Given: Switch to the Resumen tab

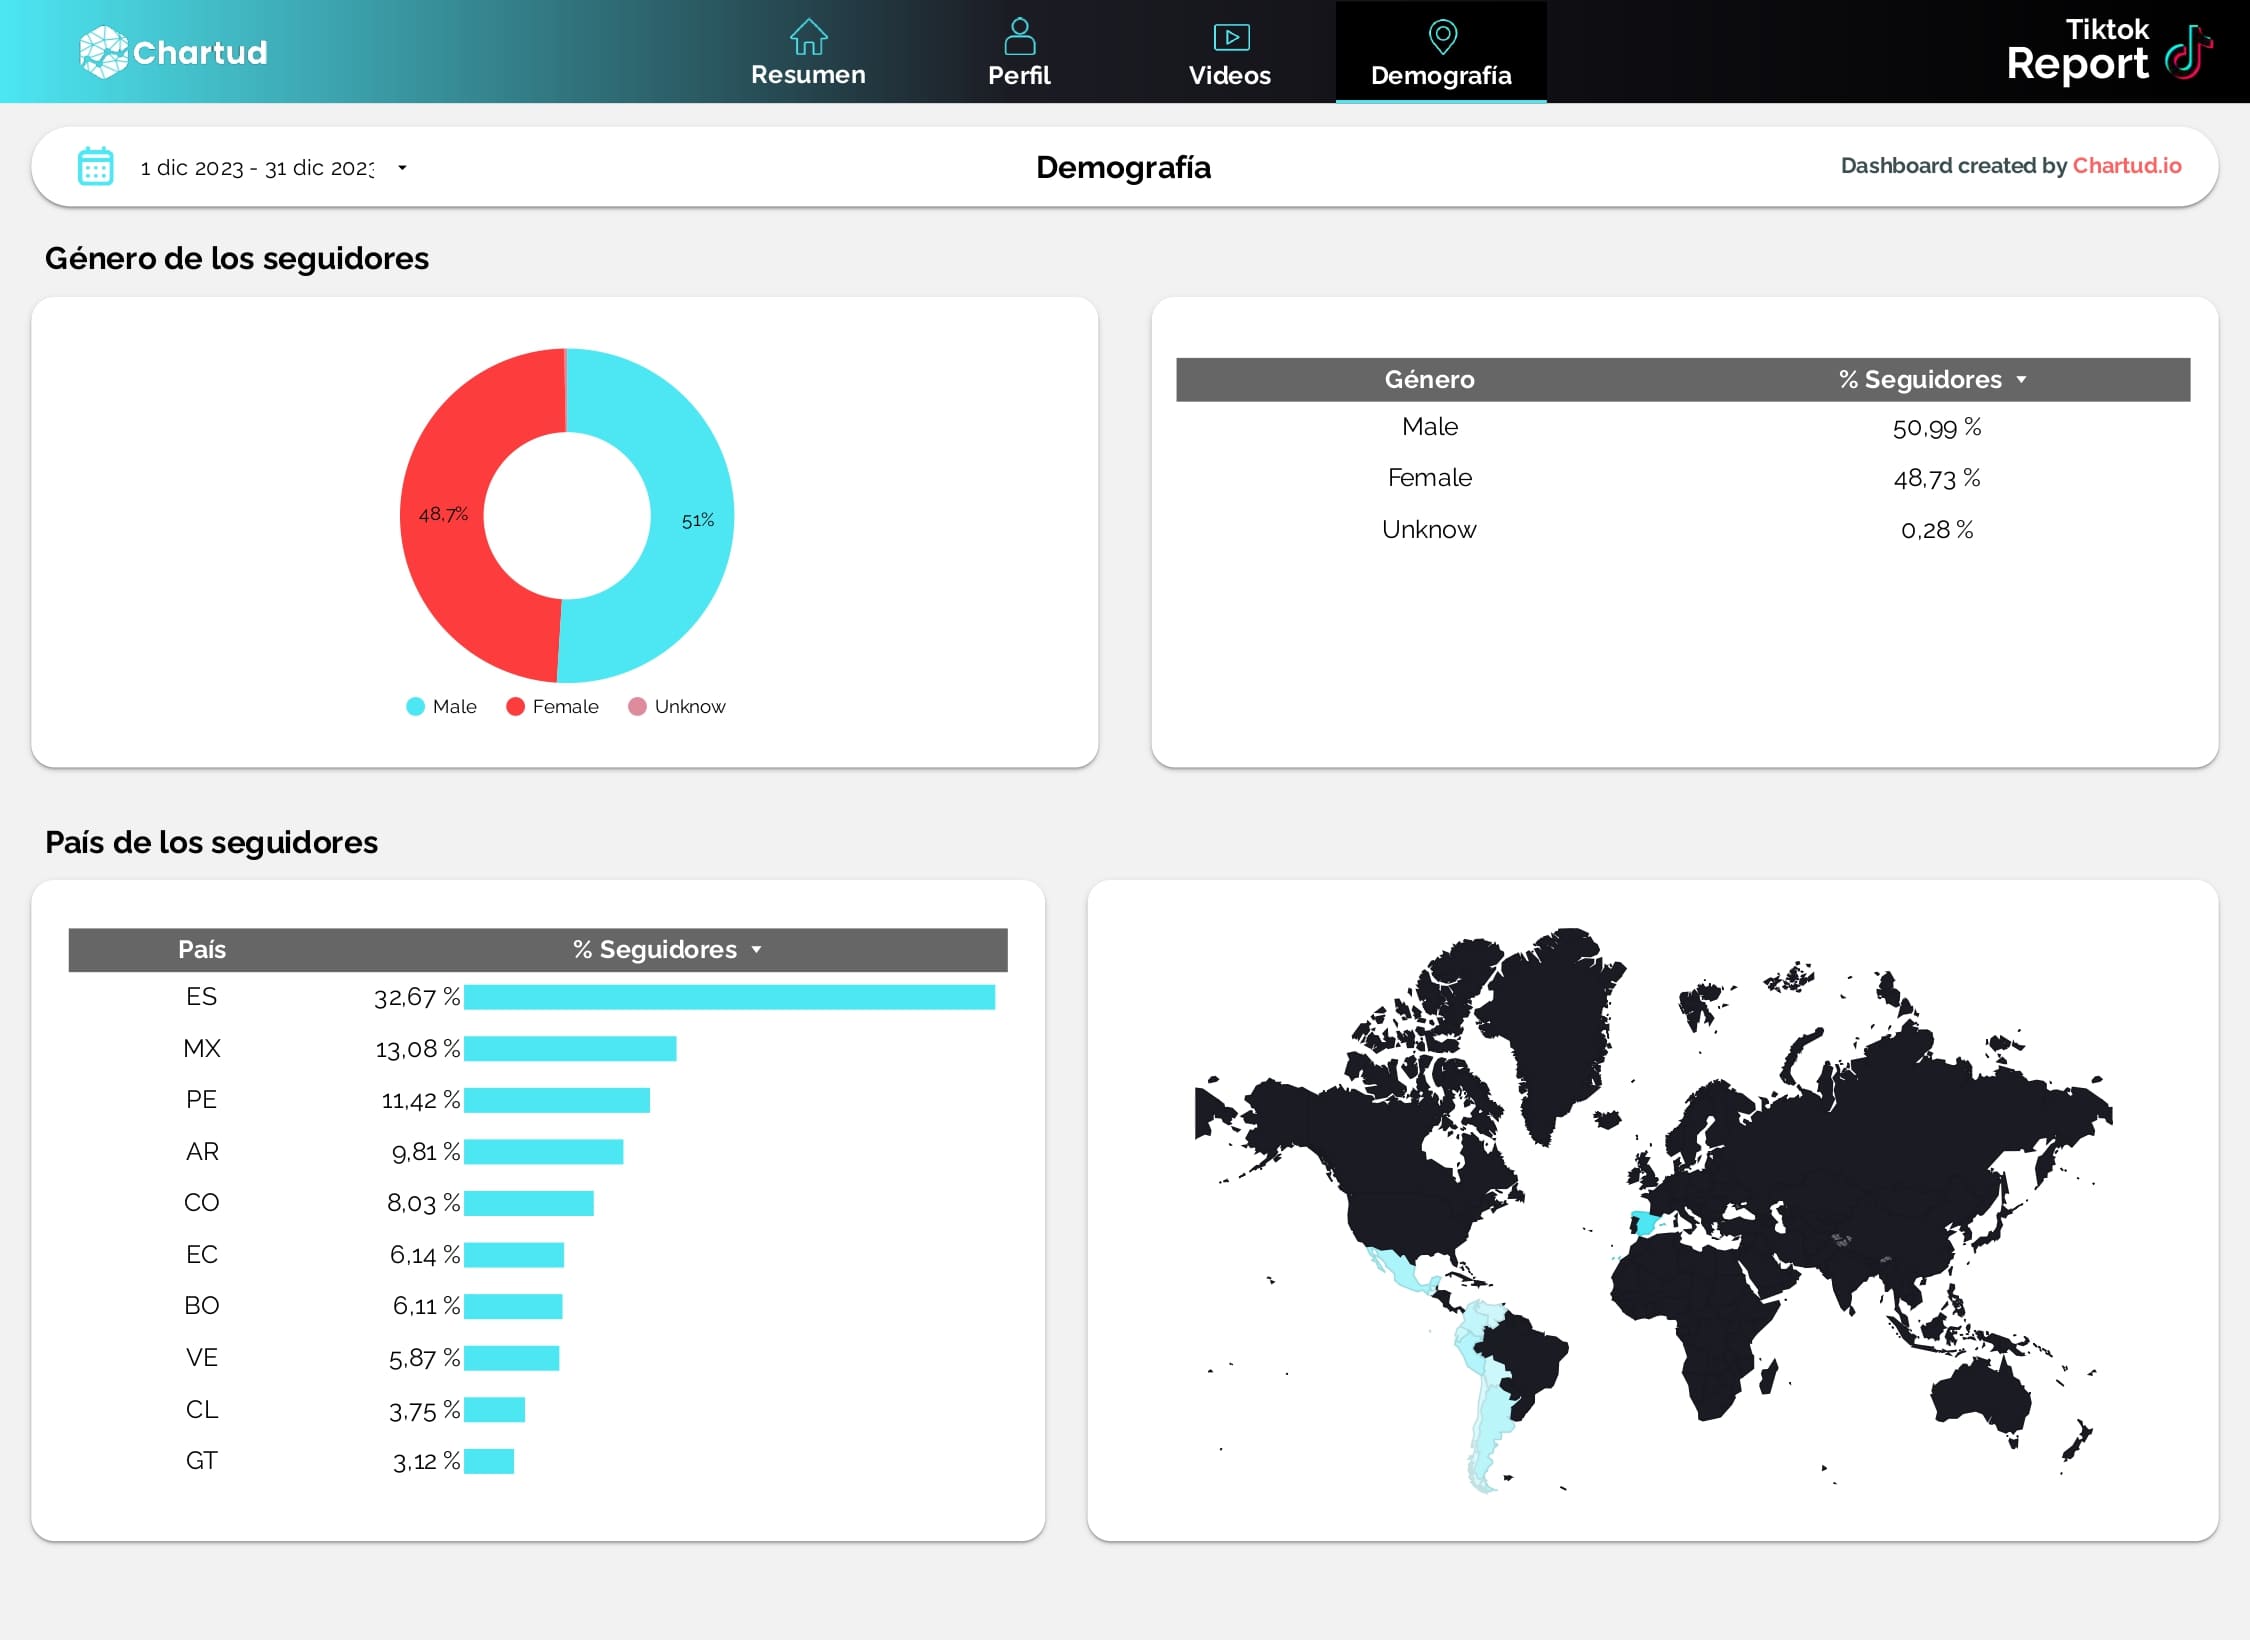Looking at the screenshot, I should [x=808, y=74].
